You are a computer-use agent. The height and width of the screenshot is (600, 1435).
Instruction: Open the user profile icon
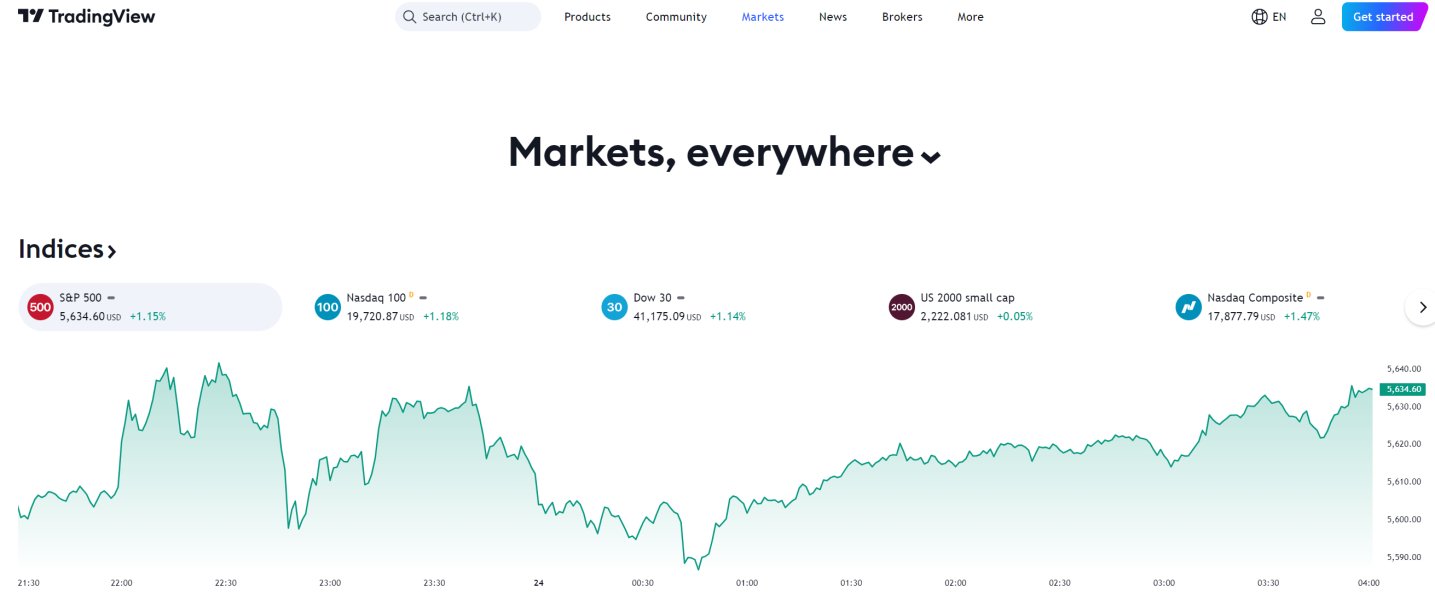[1318, 17]
